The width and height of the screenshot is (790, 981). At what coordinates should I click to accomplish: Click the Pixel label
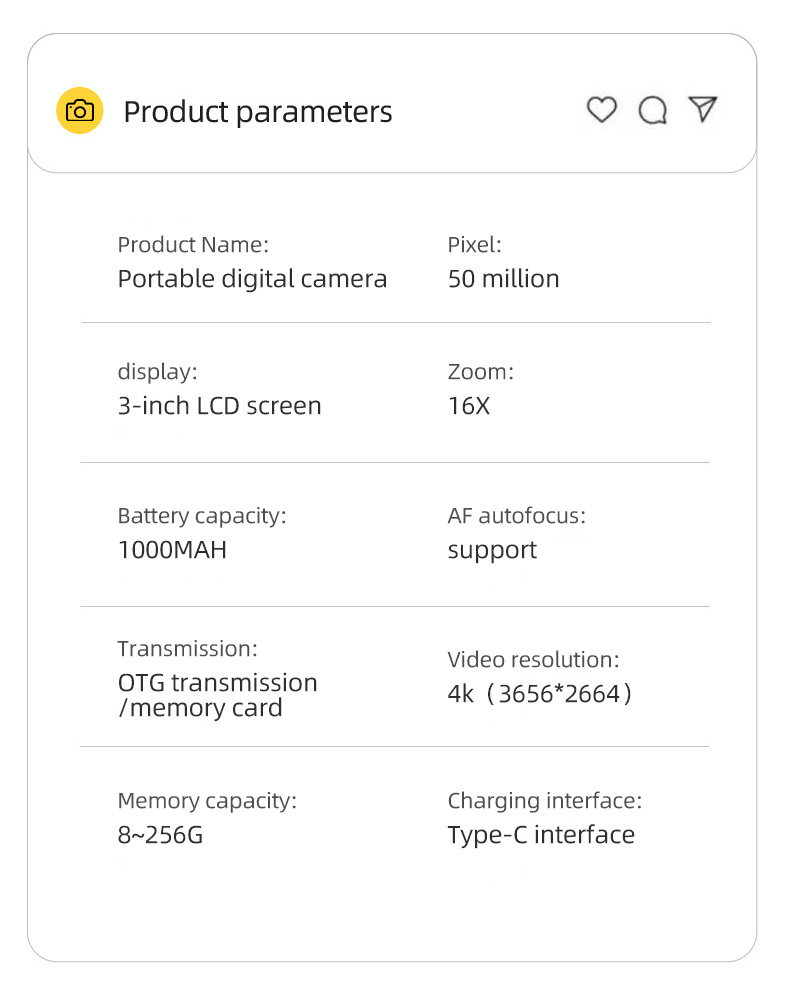coord(474,245)
